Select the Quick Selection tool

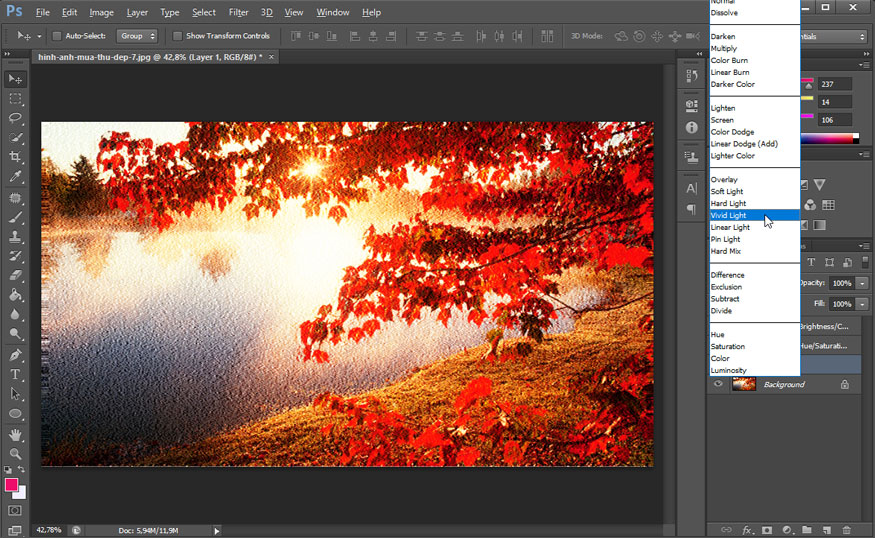15,137
